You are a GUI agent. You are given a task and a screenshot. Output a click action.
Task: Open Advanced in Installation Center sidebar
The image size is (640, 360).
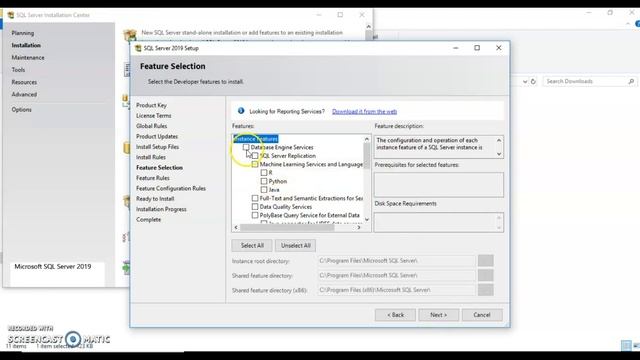tap(24, 94)
